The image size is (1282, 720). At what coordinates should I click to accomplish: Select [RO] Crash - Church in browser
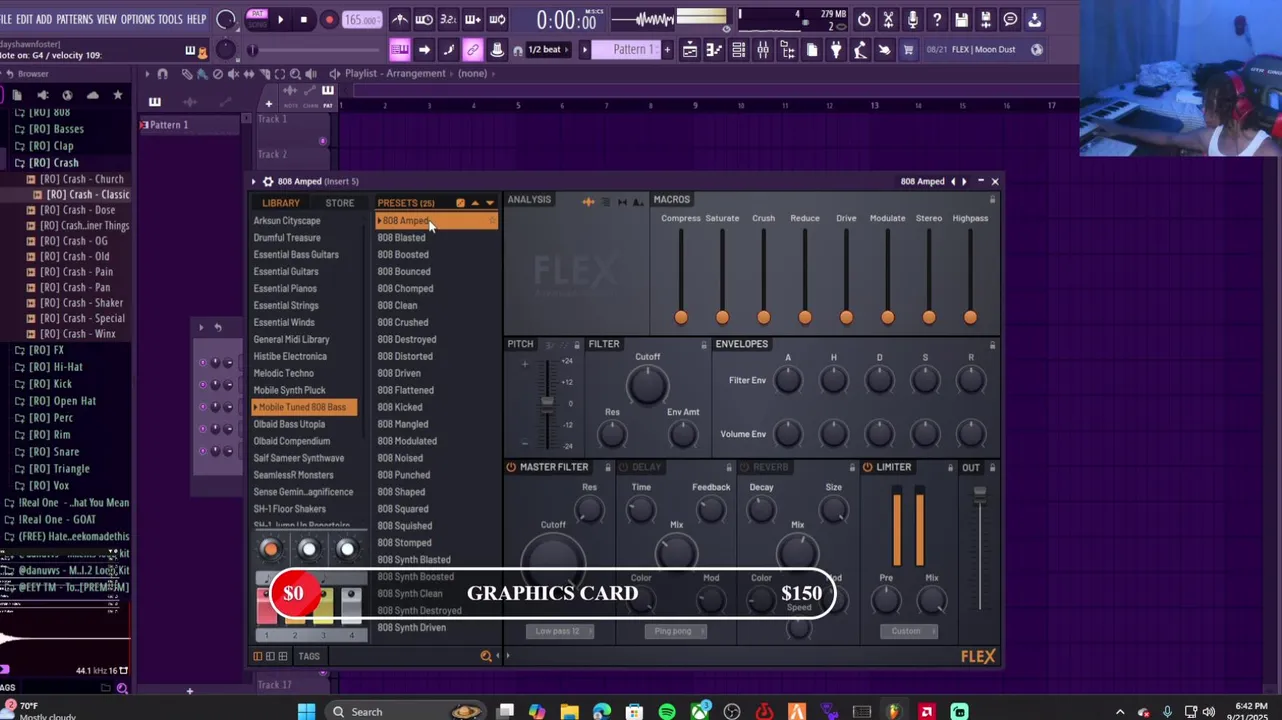click(81, 180)
